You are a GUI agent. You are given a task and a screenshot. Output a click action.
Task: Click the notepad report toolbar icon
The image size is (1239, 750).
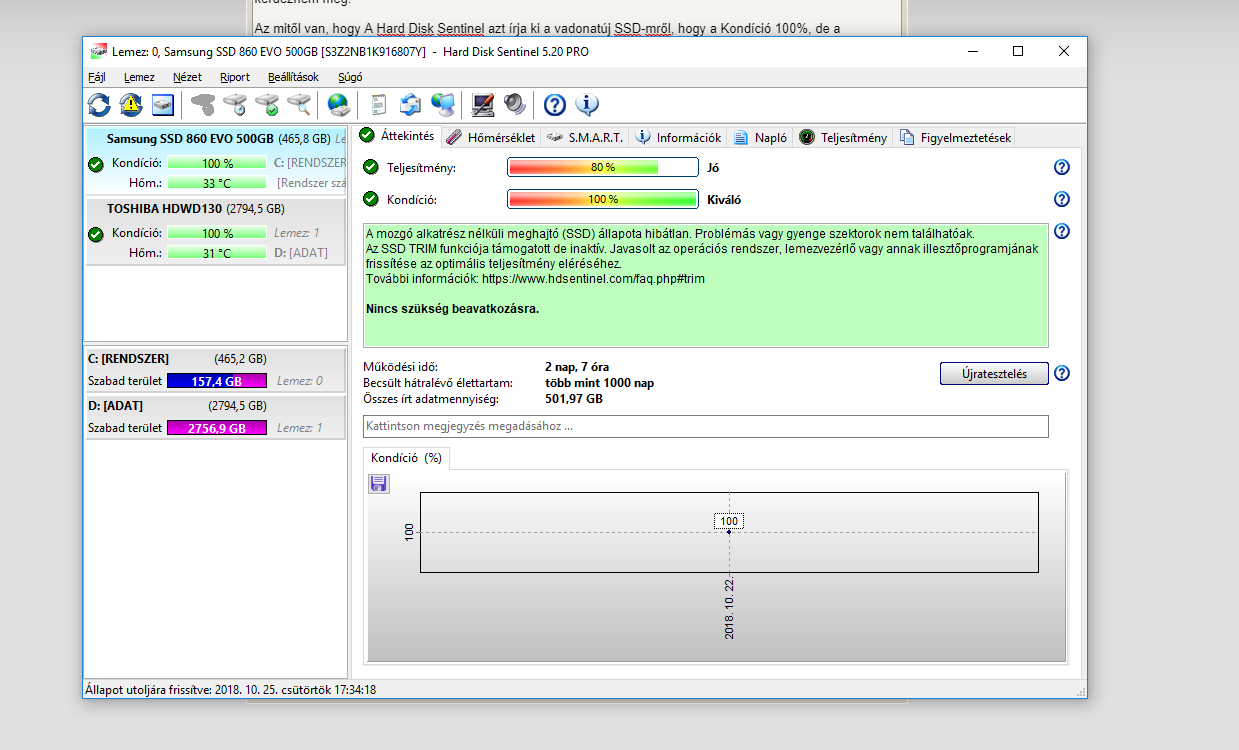[379, 104]
